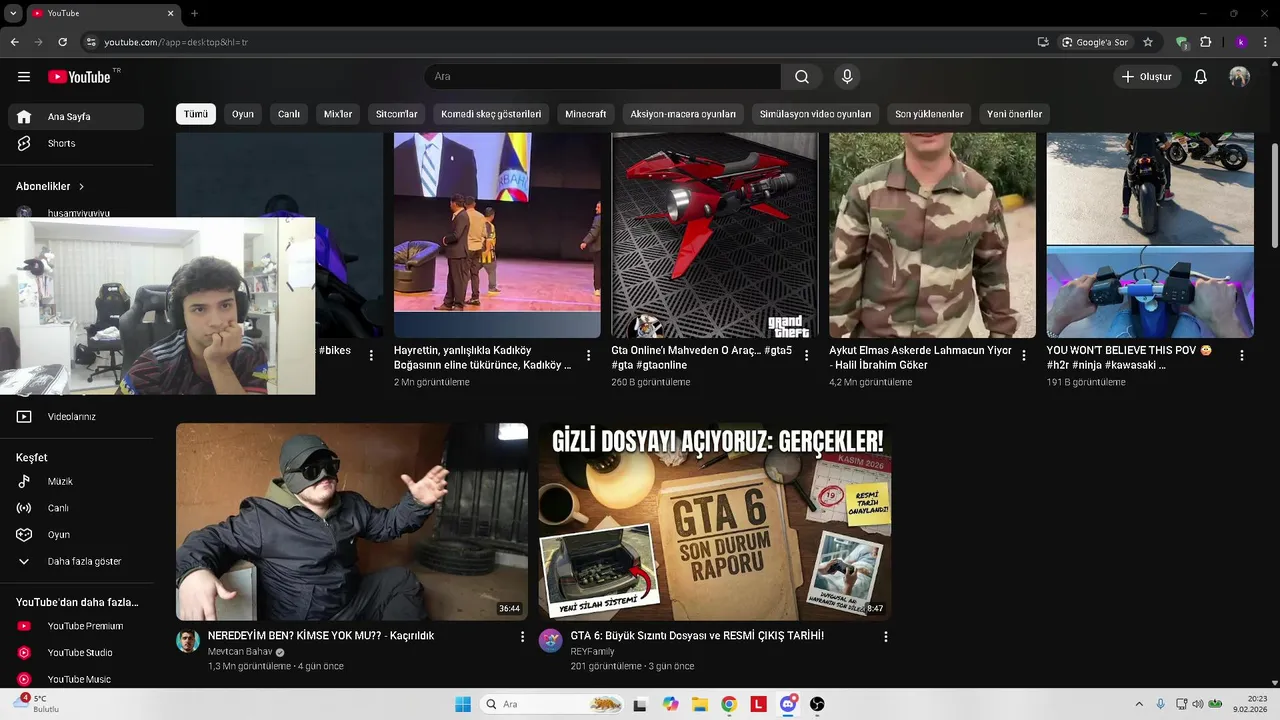The height and width of the screenshot is (720, 1280).
Task: Bookmark this page with star icon
Action: point(1148,42)
